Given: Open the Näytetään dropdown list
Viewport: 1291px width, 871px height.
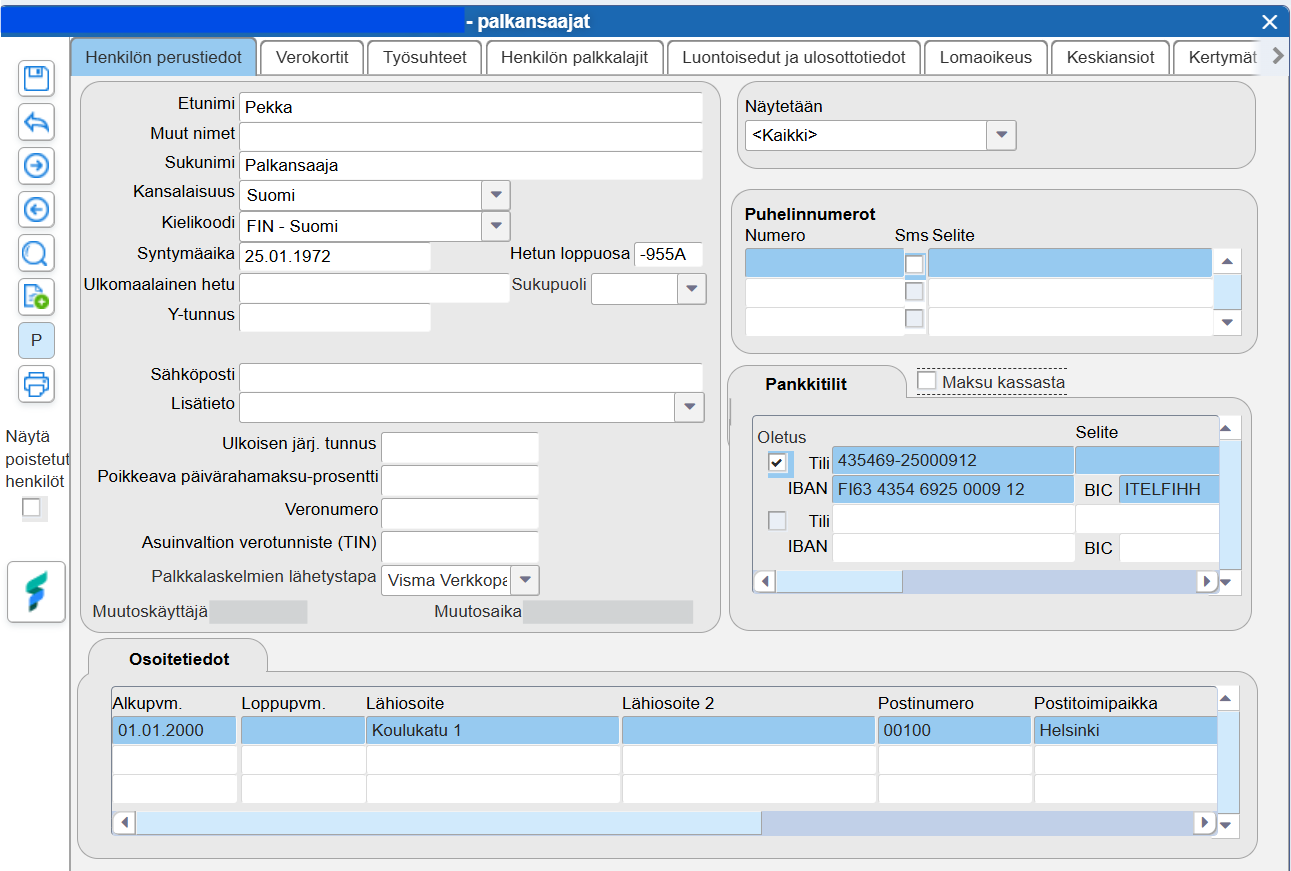Looking at the screenshot, I should [1001, 135].
